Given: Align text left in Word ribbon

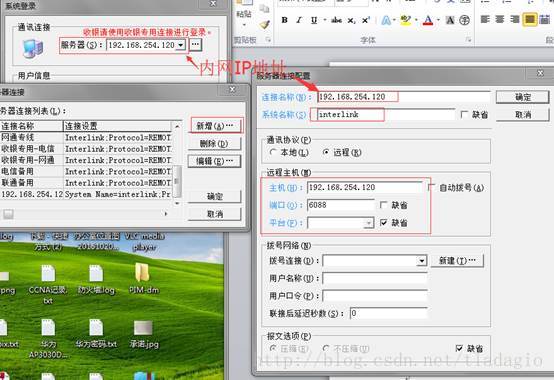Looking at the screenshot, I should tap(485, 19).
